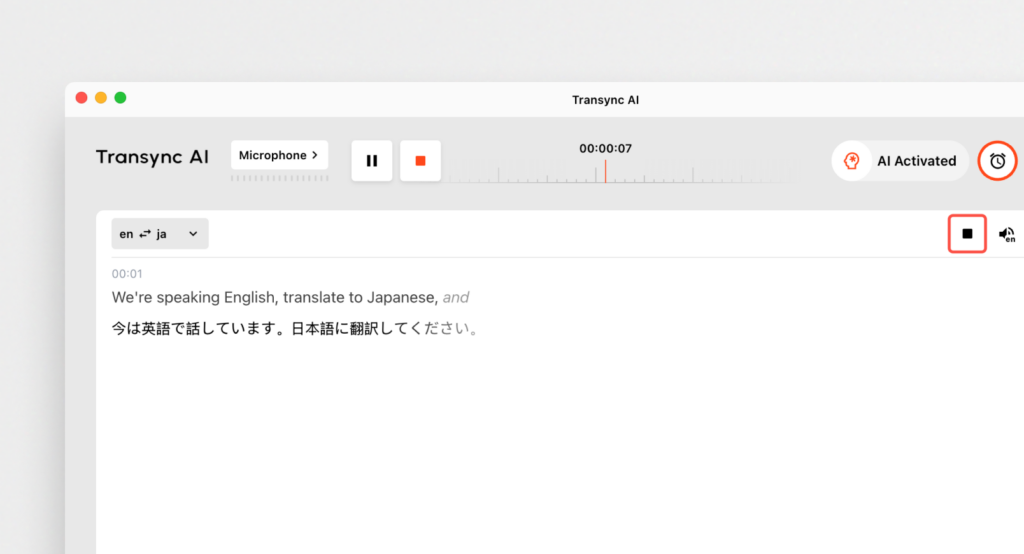
Task: Click the microphone input level meter
Action: (x=279, y=178)
